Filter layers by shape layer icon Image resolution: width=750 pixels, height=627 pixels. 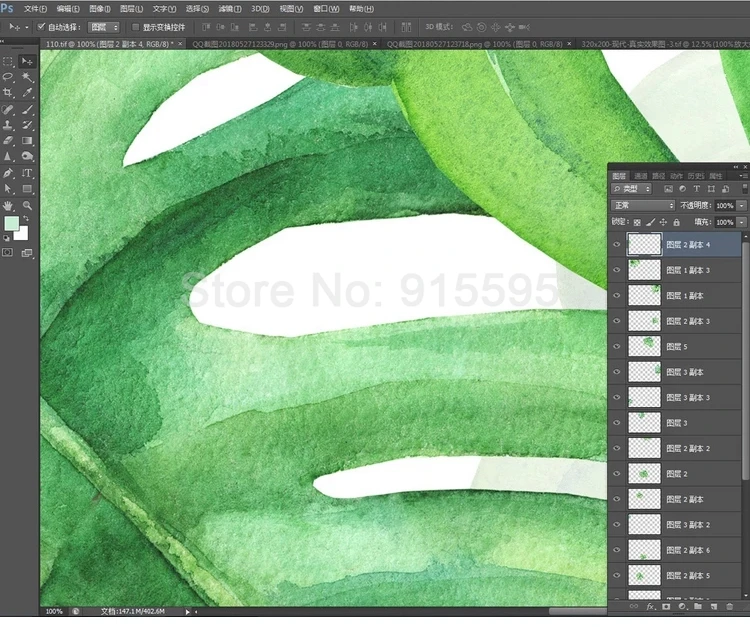tap(711, 189)
